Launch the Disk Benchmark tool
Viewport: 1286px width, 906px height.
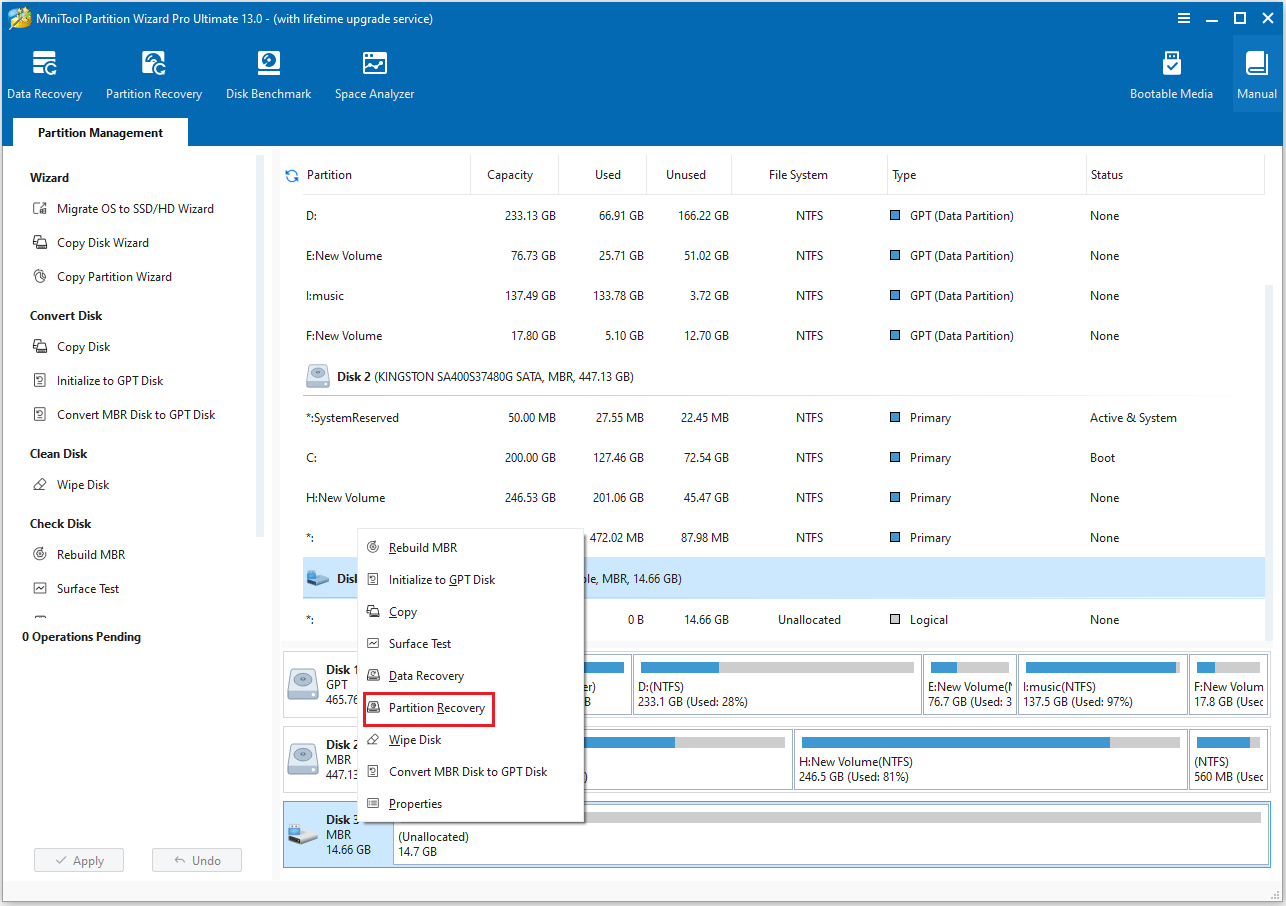click(x=268, y=76)
